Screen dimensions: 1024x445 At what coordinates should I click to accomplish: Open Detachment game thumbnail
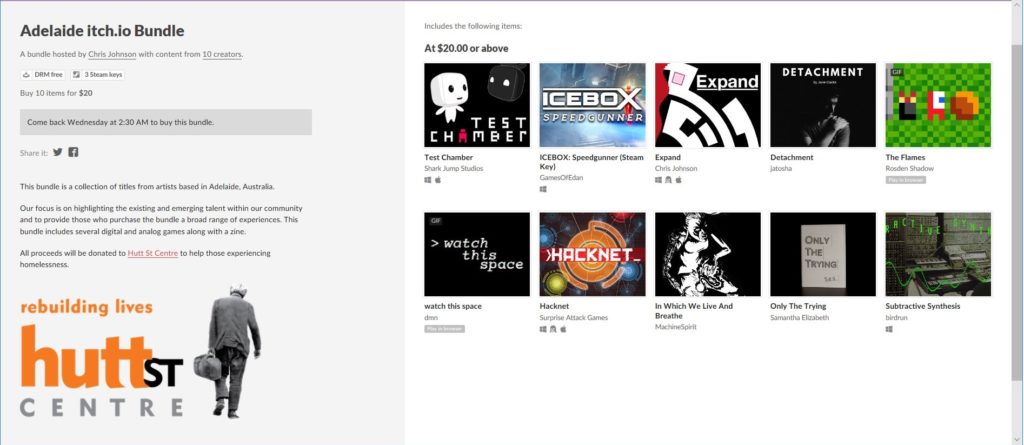pos(823,105)
